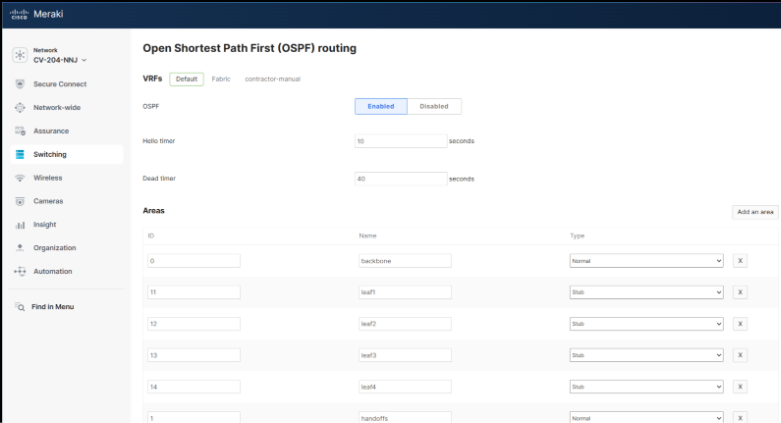Click the Organization icon

point(20,248)
